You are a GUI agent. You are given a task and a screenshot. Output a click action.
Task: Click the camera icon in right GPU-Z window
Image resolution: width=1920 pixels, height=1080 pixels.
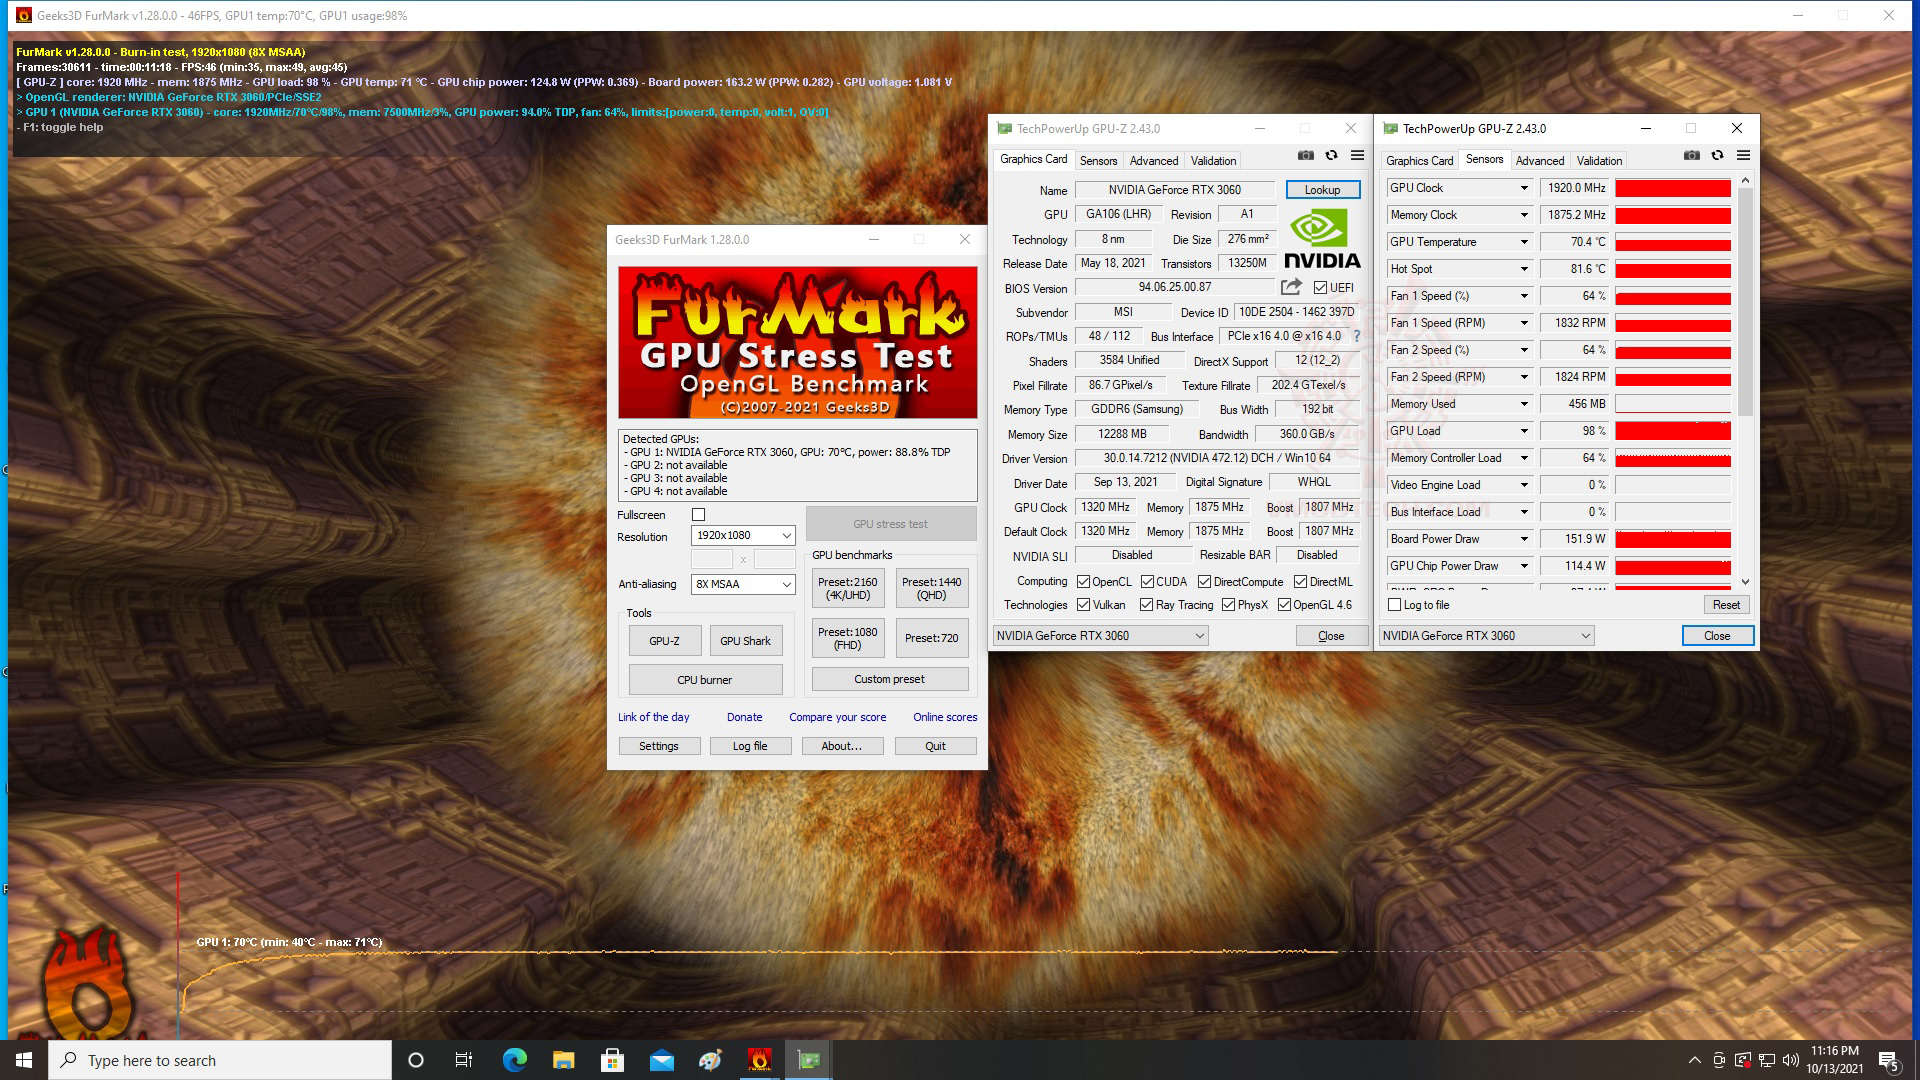[1690, 155]
